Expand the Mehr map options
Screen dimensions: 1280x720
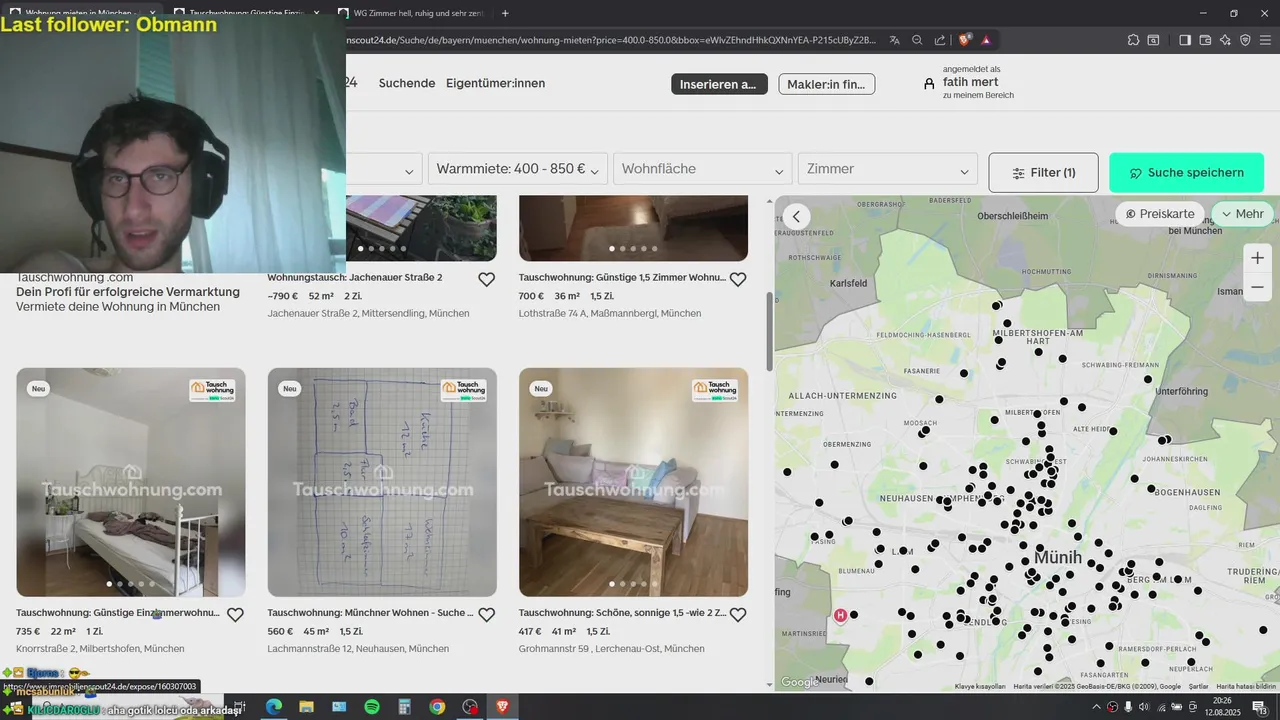(1242, 214)
